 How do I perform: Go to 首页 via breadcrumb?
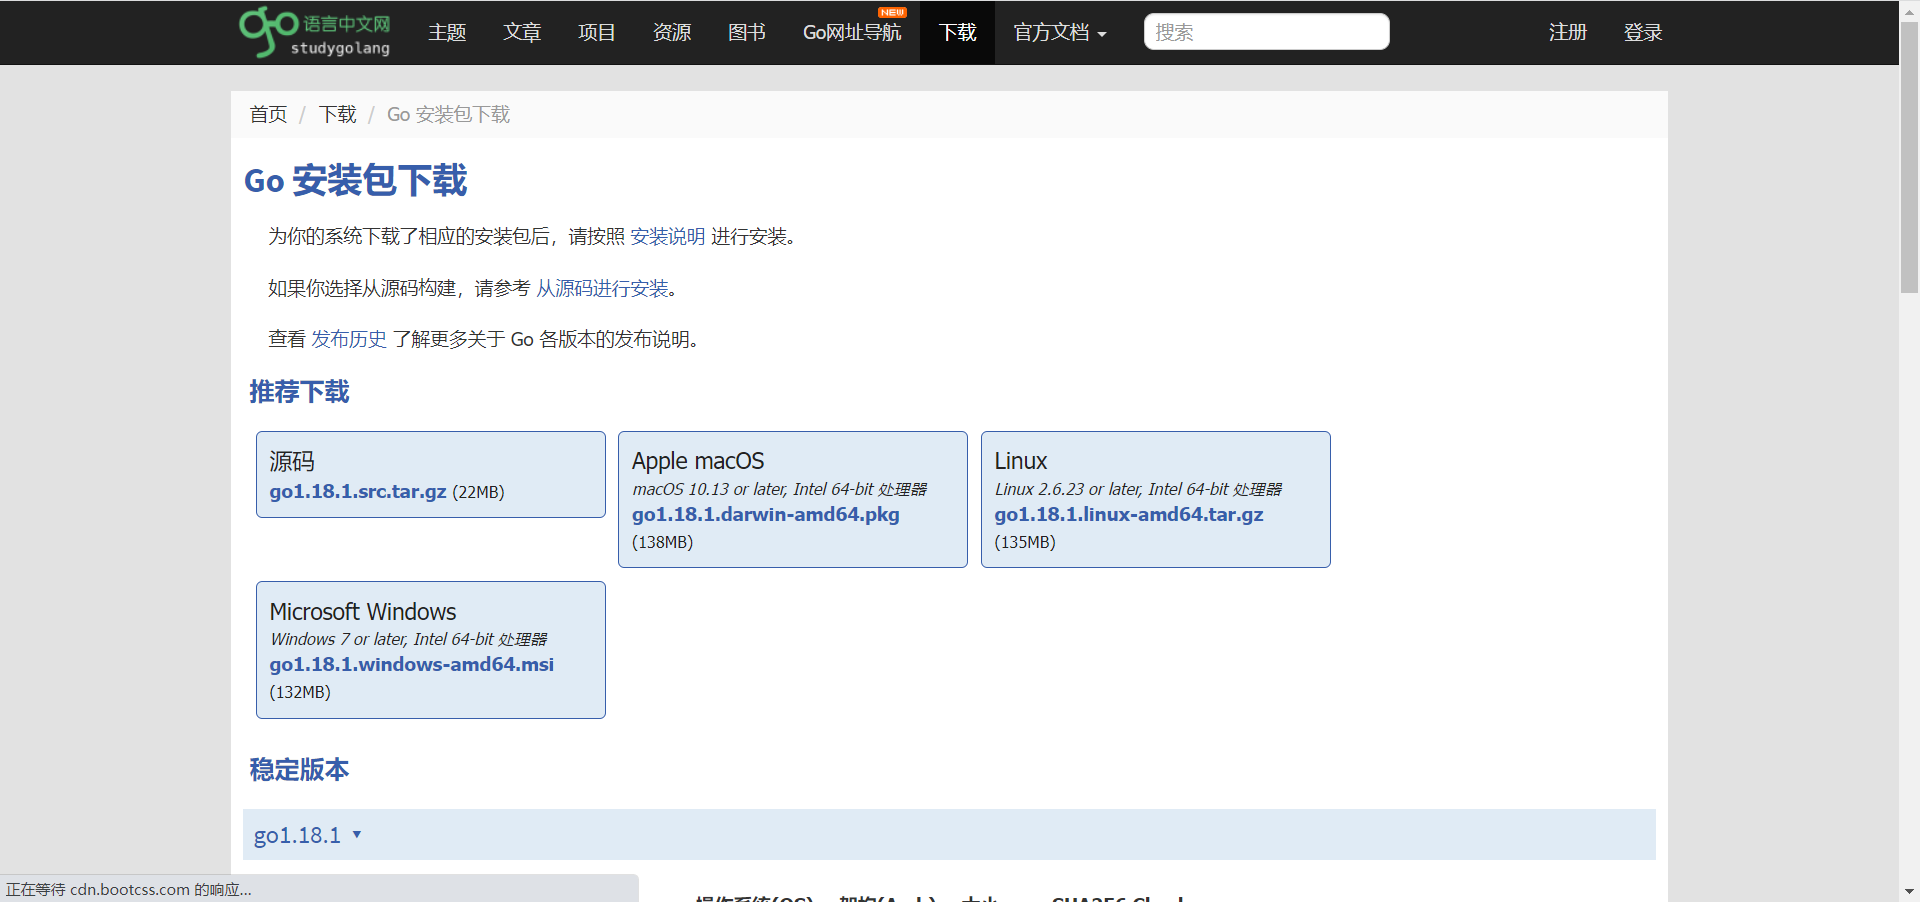268,115
